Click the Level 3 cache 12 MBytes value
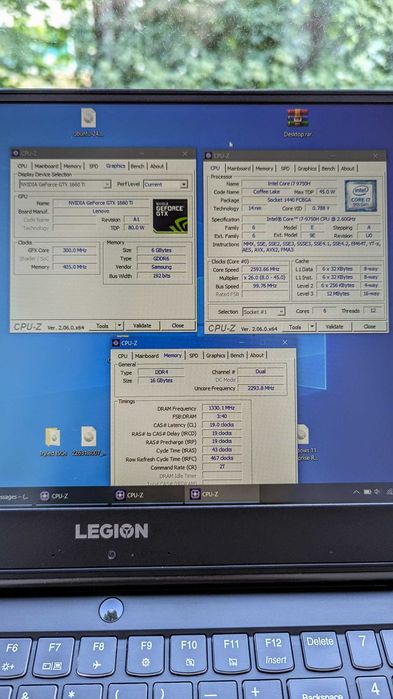Screen dimensions: 393x699 (x=338, y=294)
